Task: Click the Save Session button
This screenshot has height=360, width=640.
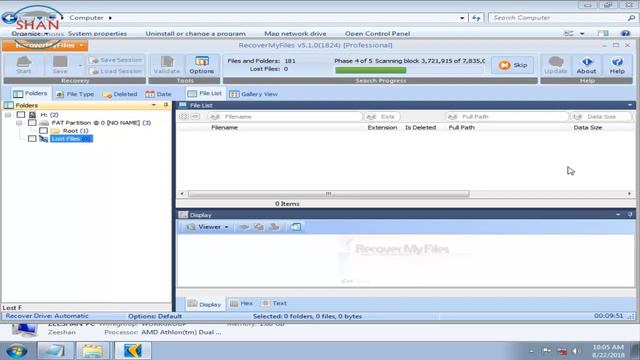Action: coord(116,60)
